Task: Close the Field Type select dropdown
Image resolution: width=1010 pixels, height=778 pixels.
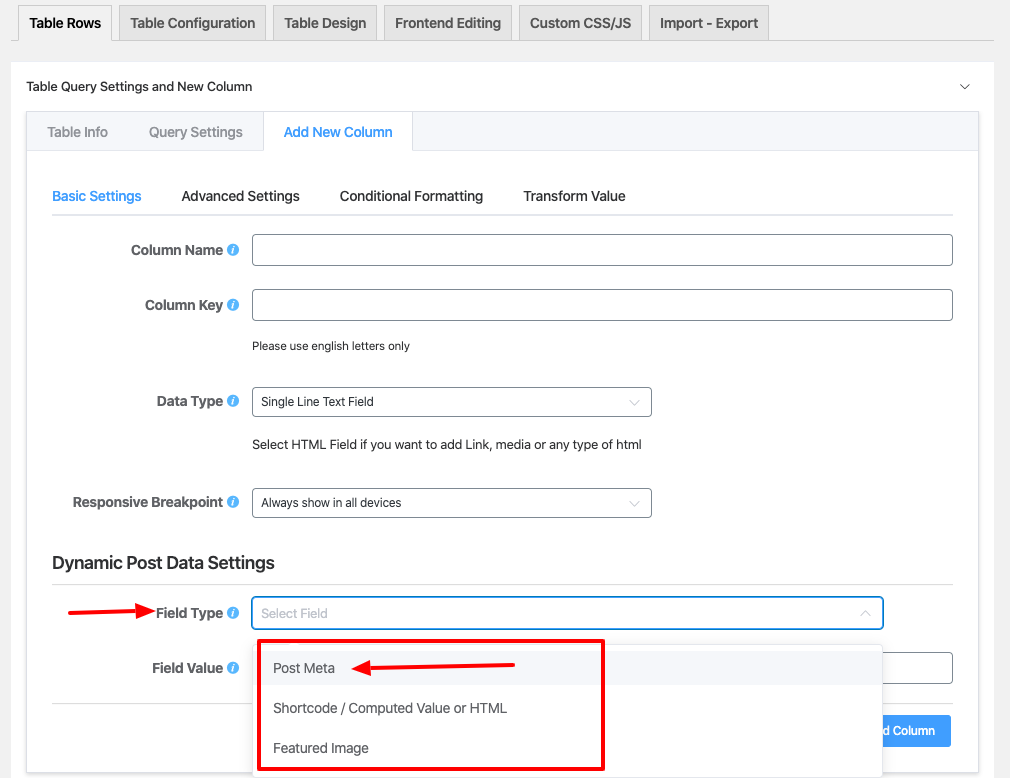Action: [x=864, y=613]
